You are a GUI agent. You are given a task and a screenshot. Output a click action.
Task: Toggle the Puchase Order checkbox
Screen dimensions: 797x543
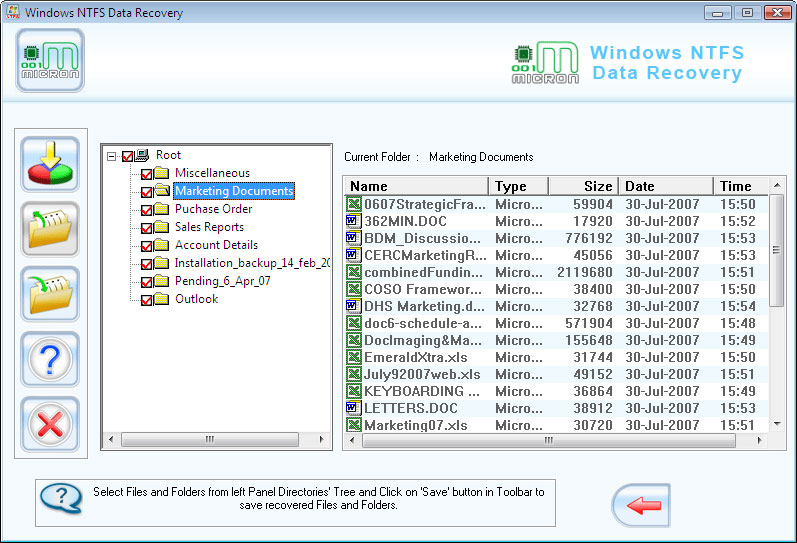pos(146,210)
